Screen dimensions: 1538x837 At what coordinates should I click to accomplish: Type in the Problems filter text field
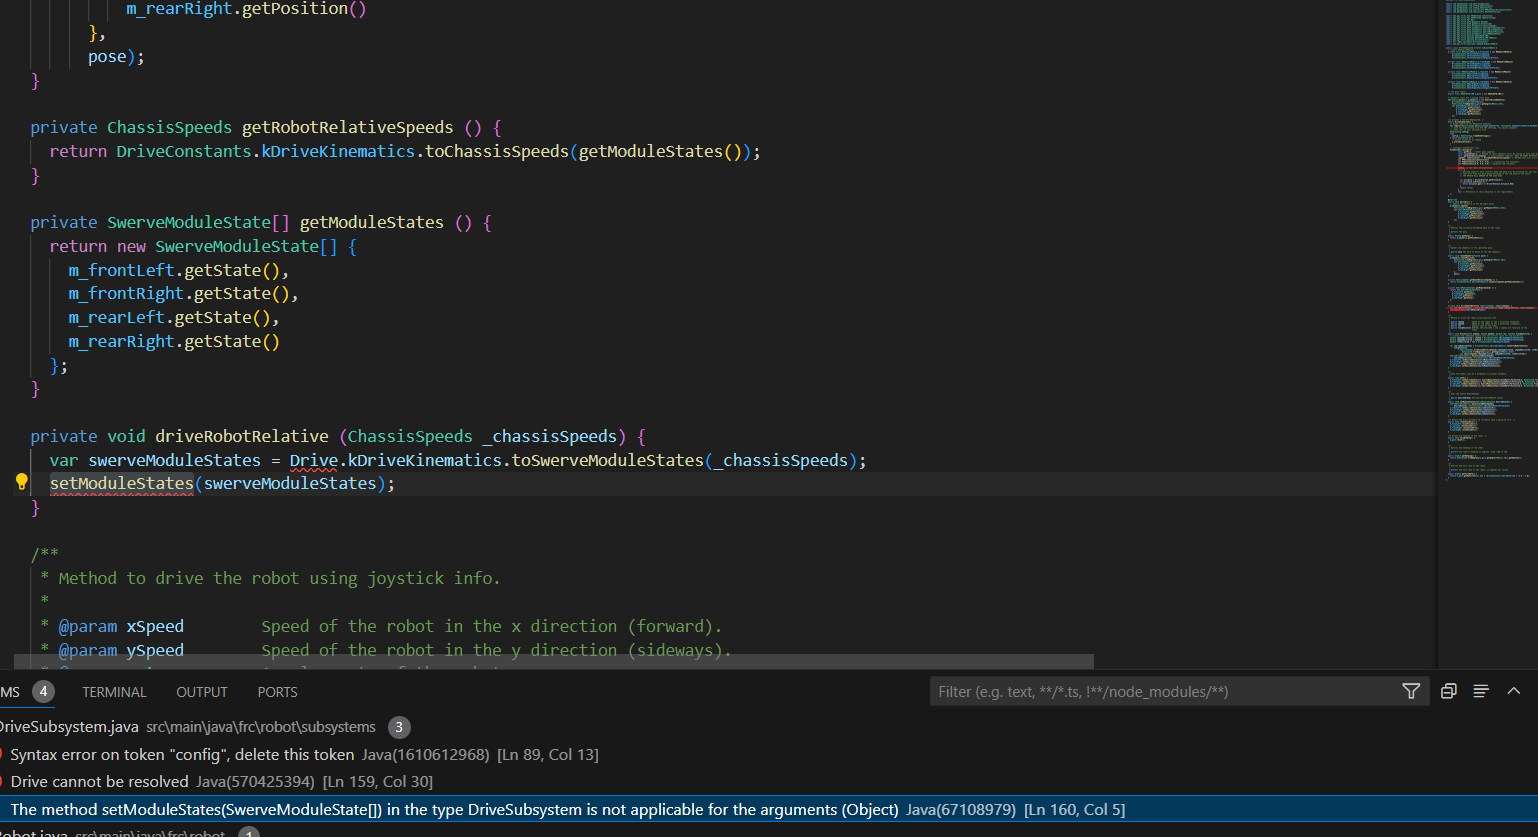1160,691
